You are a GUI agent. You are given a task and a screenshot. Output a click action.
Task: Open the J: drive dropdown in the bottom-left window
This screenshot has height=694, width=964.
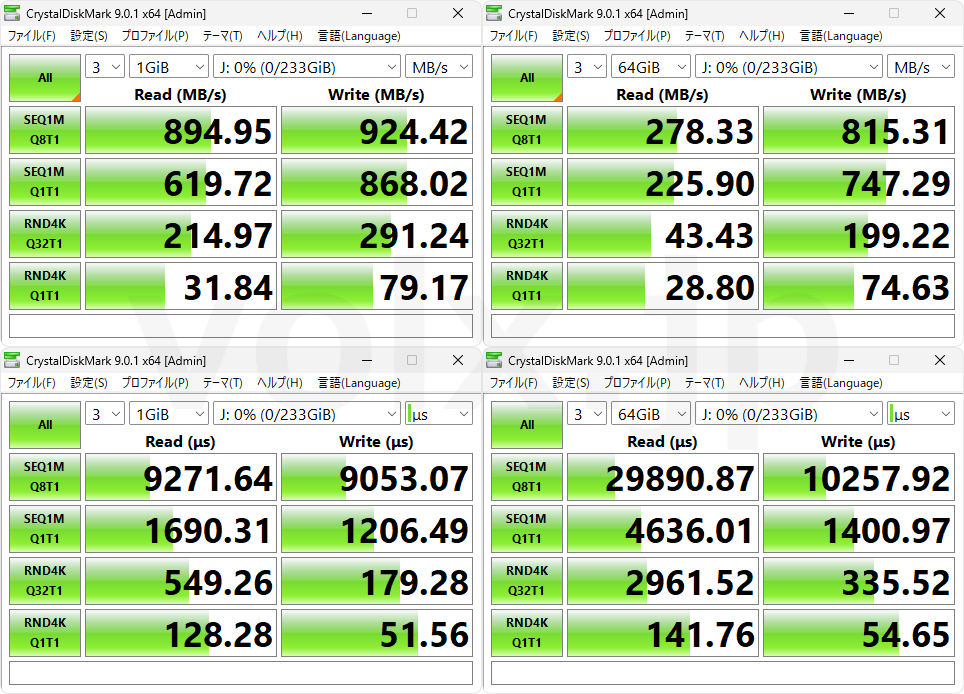pyautogui.click(x=307, y=414)
